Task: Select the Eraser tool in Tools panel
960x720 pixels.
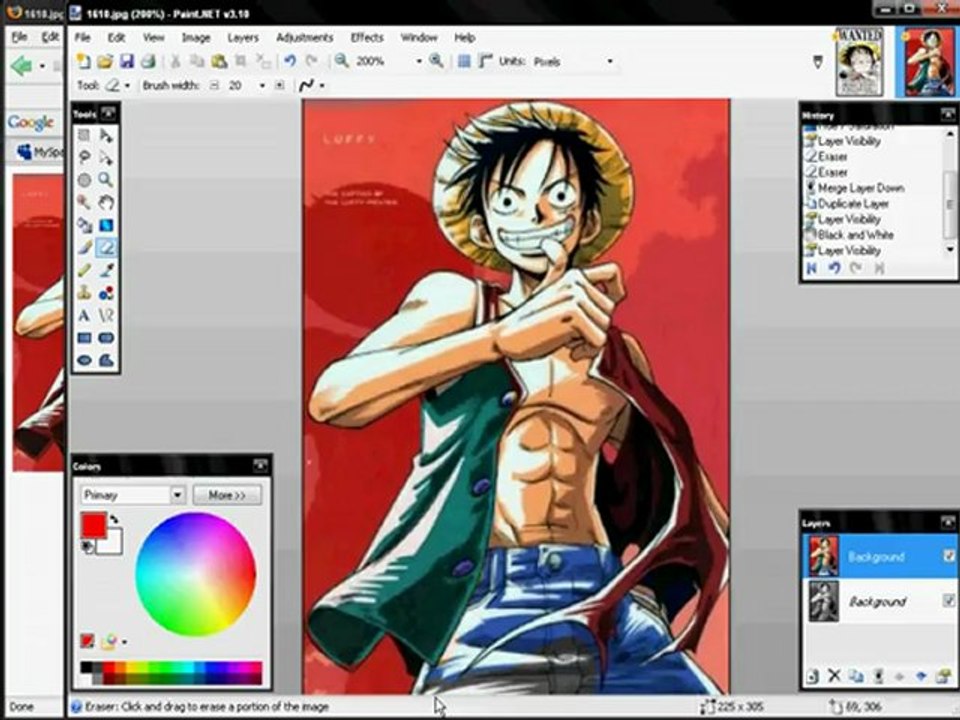Action: (x=106, y=248)
